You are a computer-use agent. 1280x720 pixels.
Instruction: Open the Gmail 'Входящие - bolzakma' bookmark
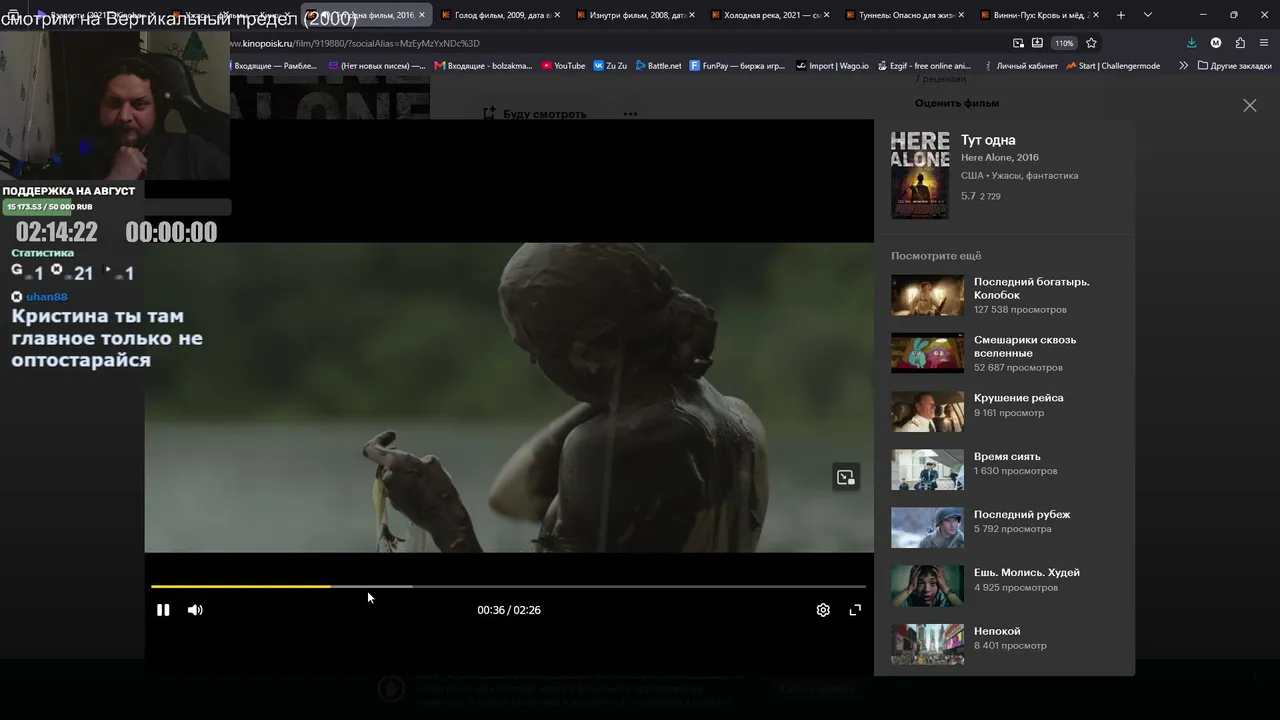click(484, 66)
